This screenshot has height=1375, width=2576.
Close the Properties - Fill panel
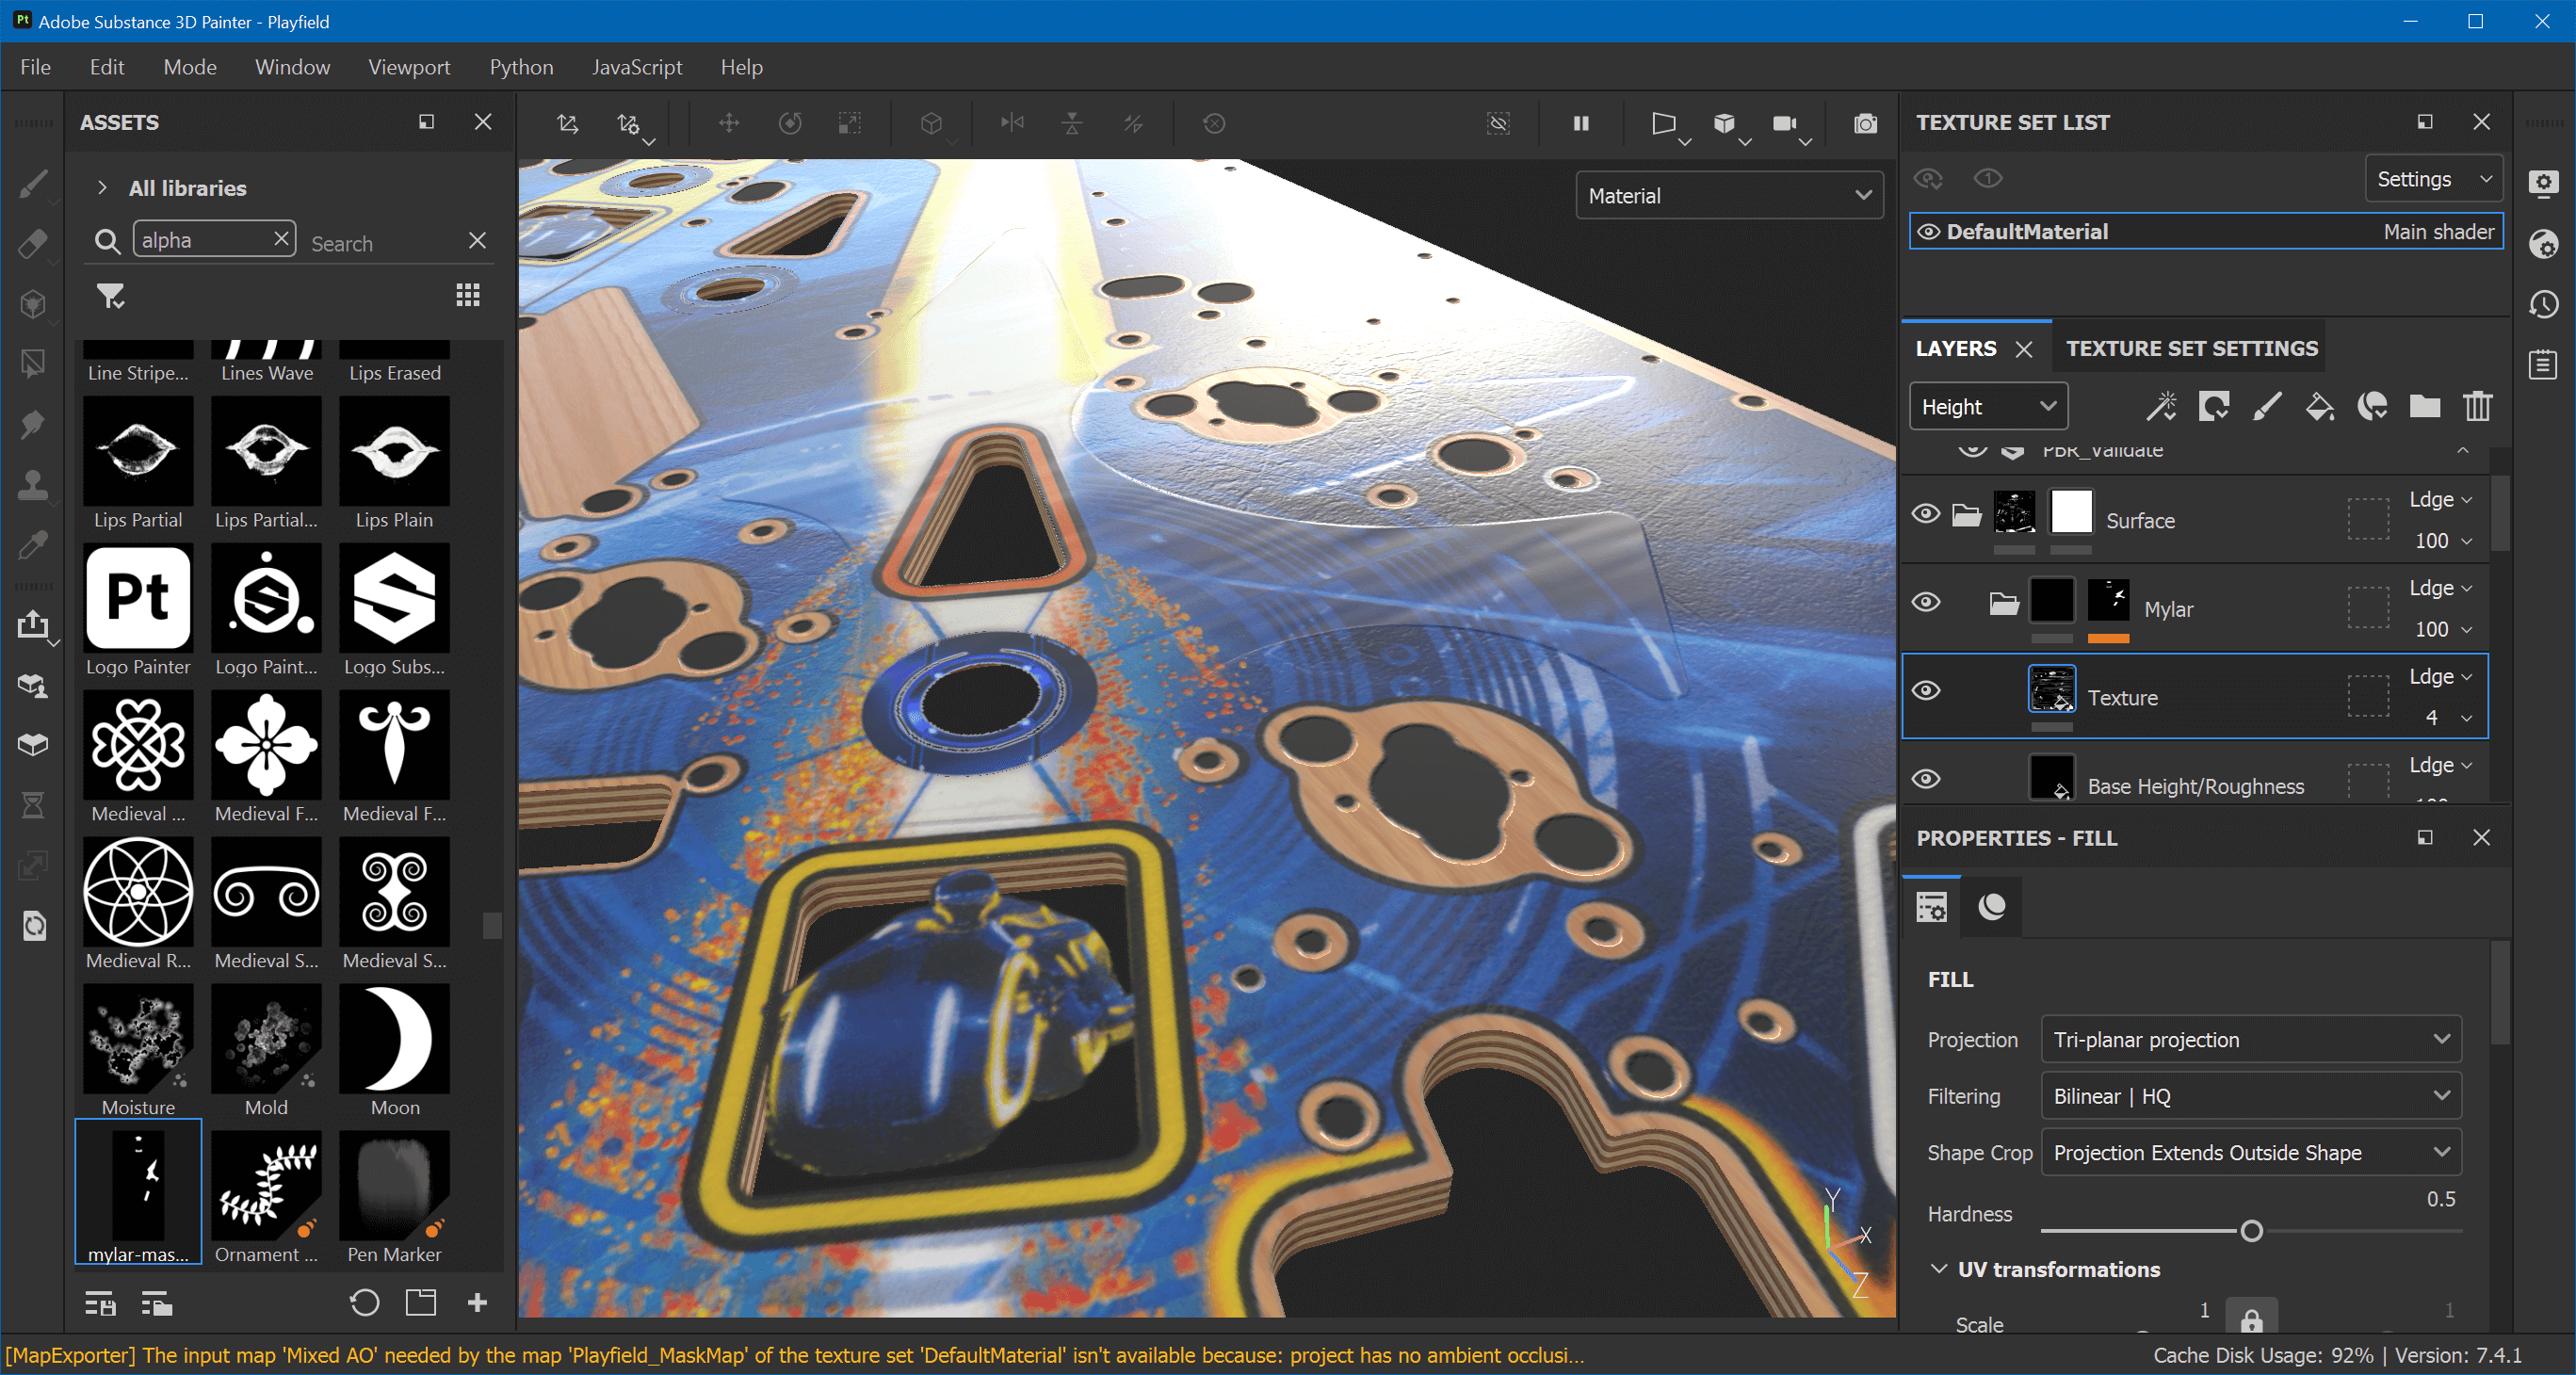(x=2481, y=837)
